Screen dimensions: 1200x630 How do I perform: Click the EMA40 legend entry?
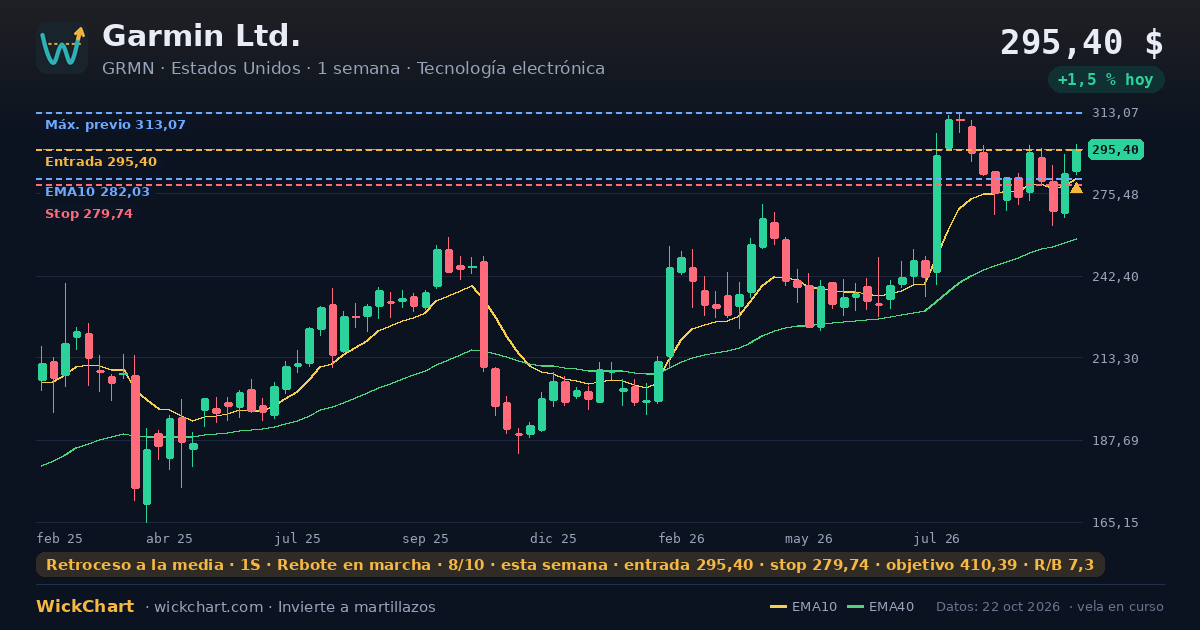click(x=880, y=607)
